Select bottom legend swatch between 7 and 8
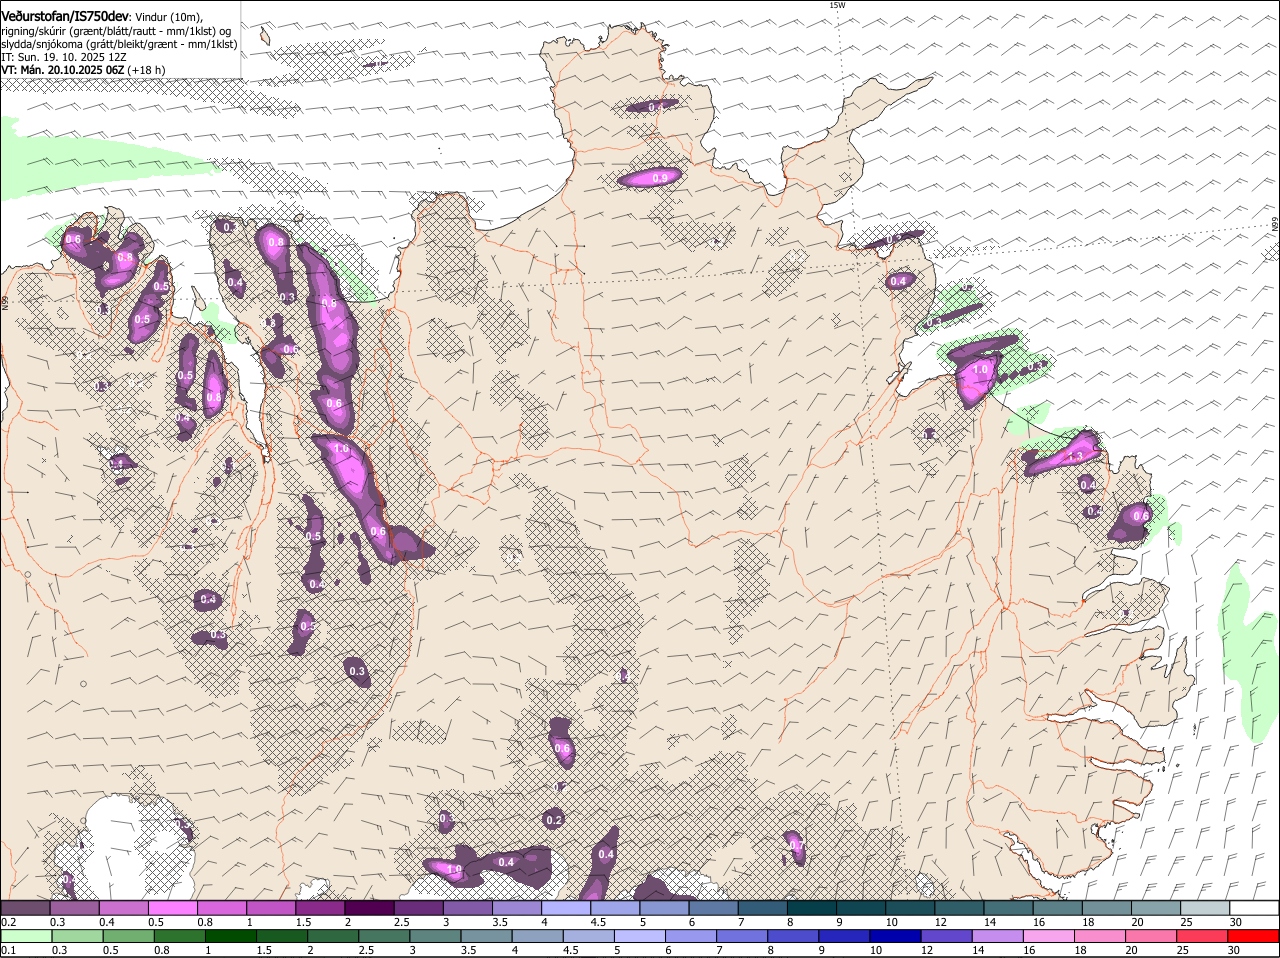The height and width of the screenshot is (958, 1280). pos(743,936)
